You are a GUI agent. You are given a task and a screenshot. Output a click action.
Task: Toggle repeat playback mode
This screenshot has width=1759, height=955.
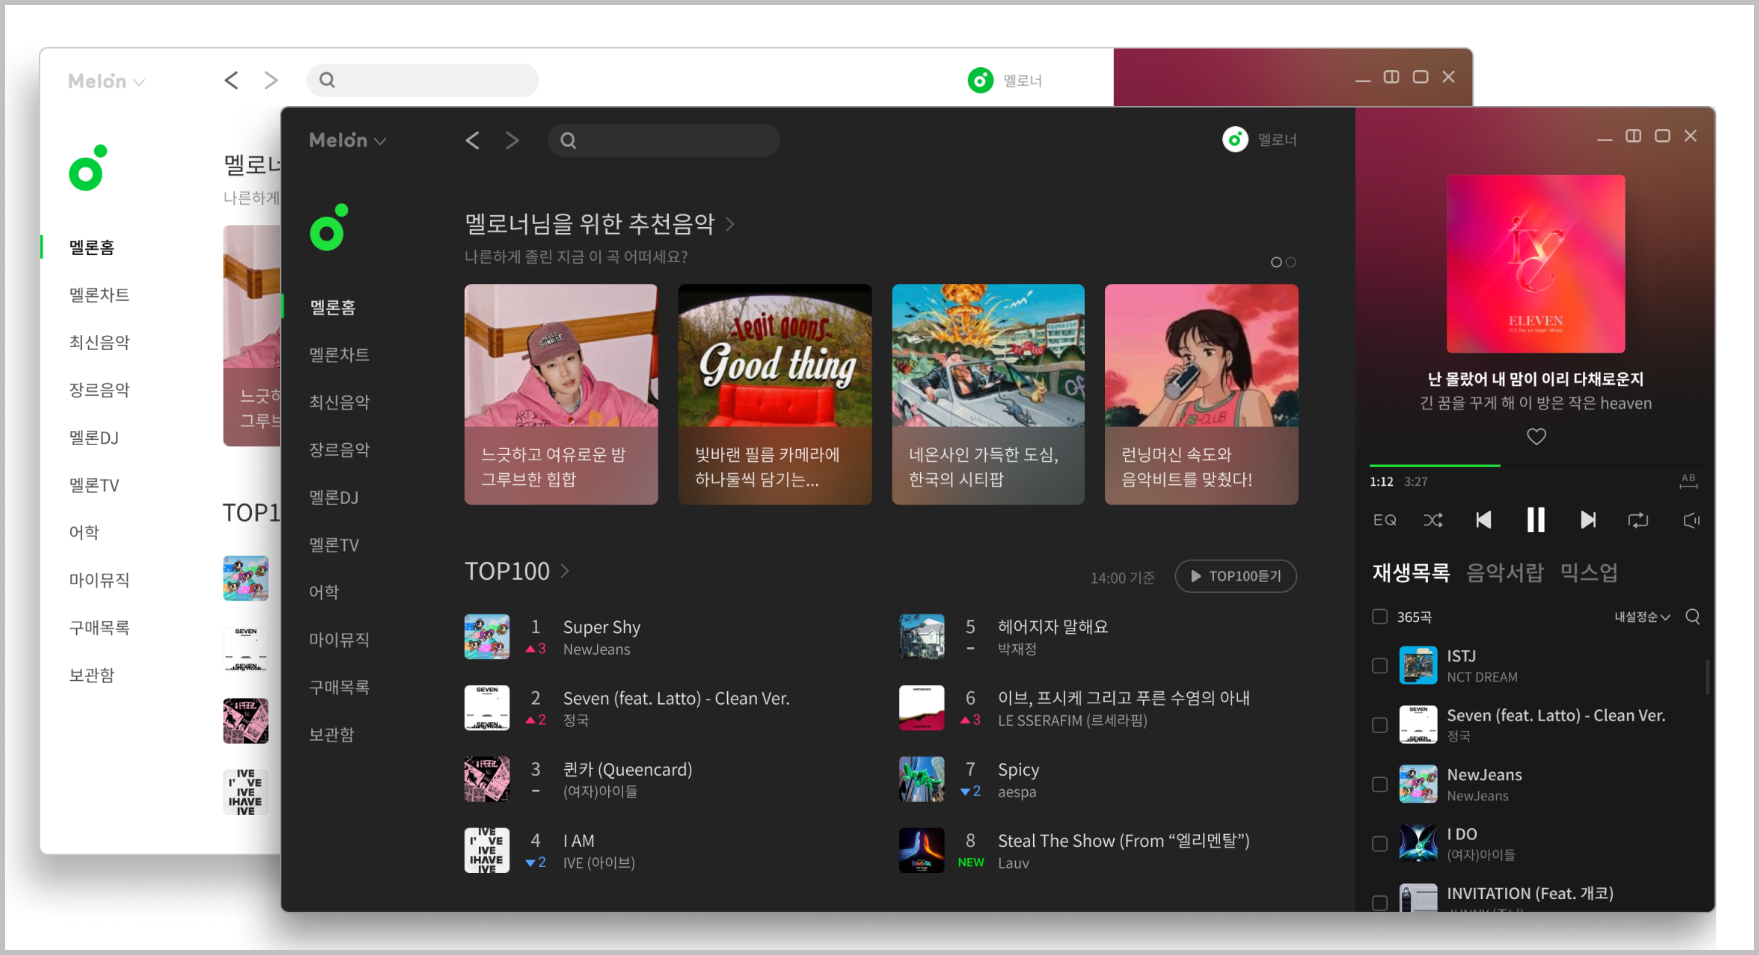coord(1638,520)
